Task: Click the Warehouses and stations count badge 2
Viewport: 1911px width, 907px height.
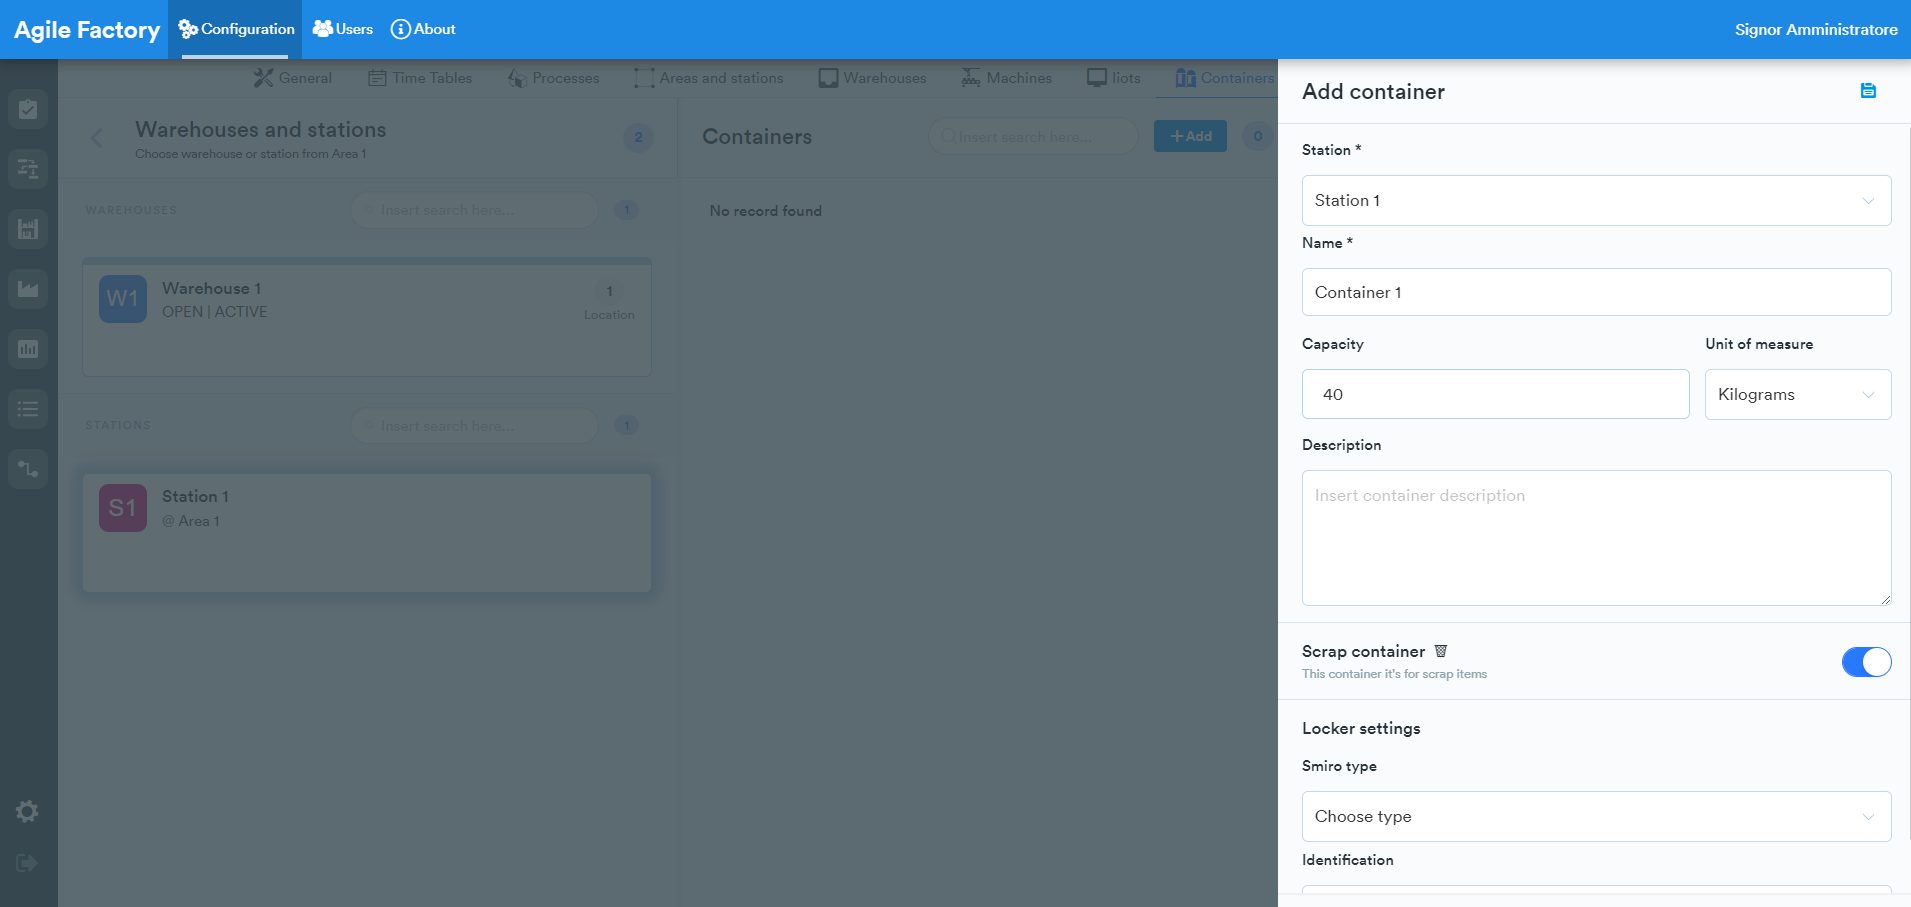Action: coord(639,138)
